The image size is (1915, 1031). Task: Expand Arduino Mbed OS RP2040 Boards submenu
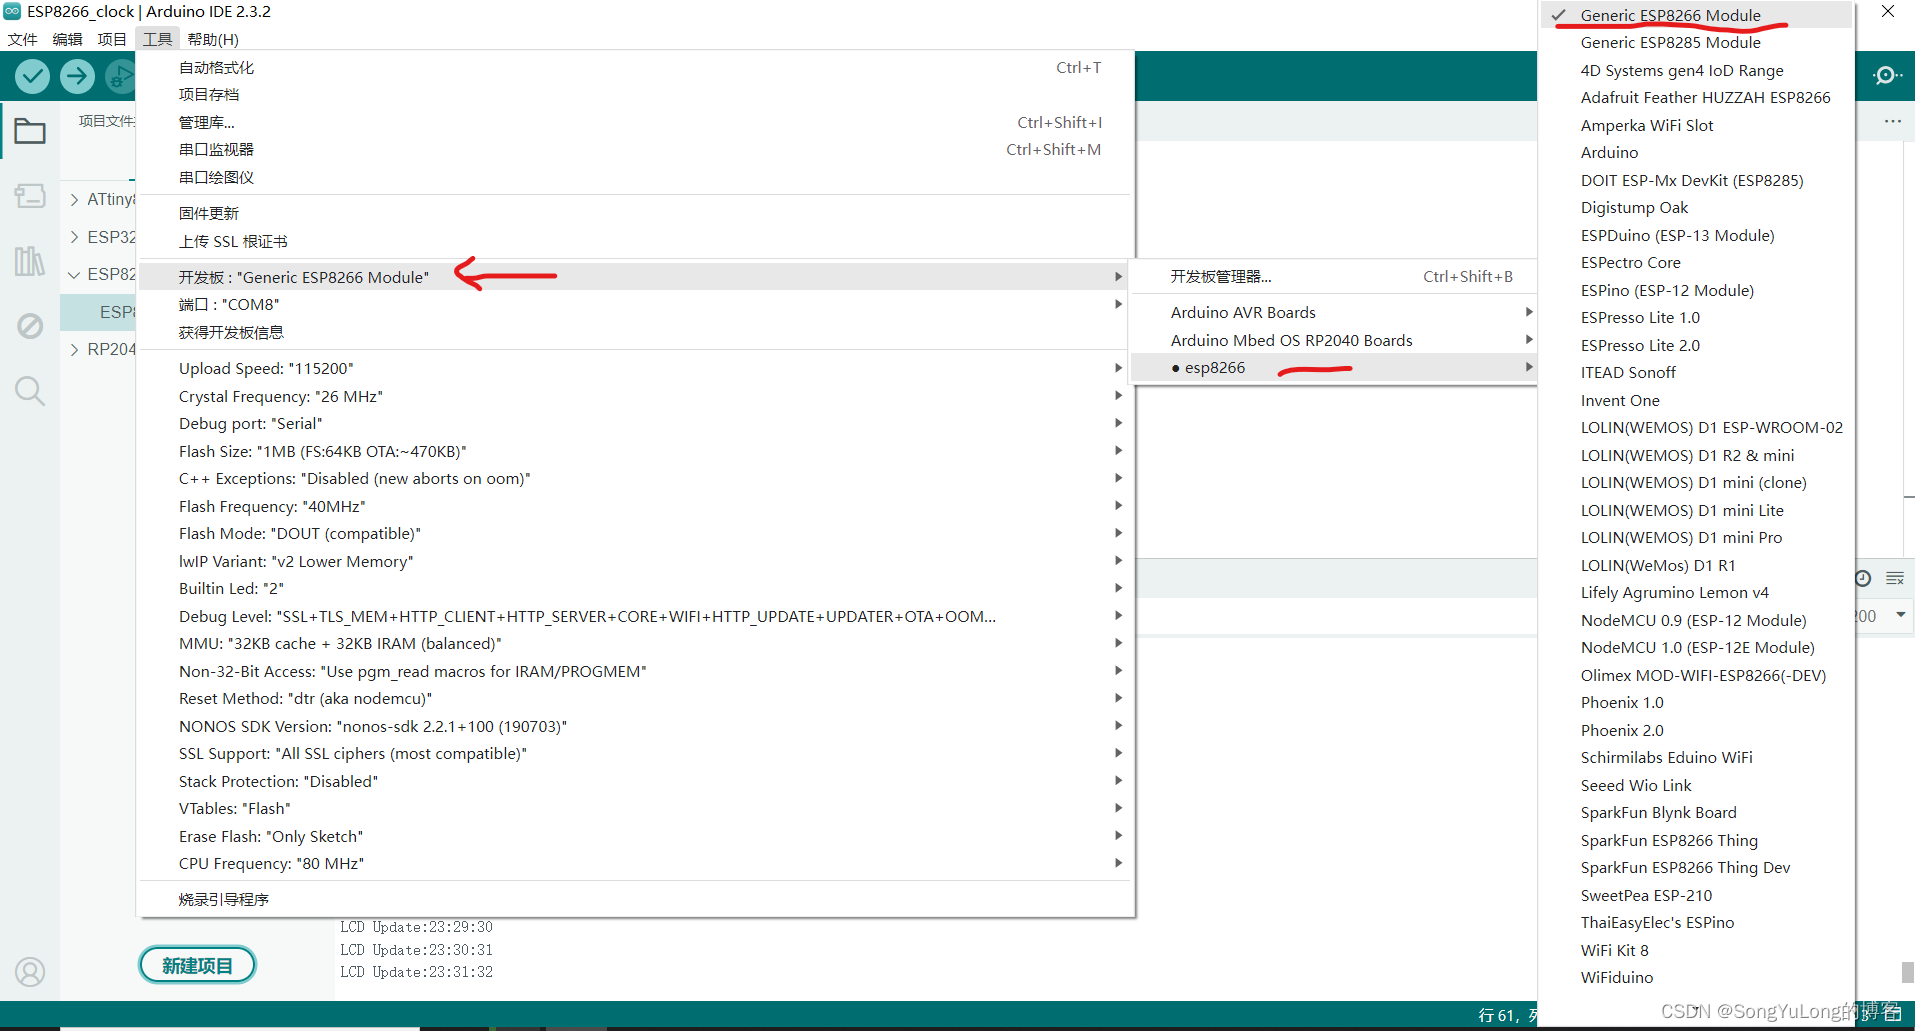tap(1332, 341)
